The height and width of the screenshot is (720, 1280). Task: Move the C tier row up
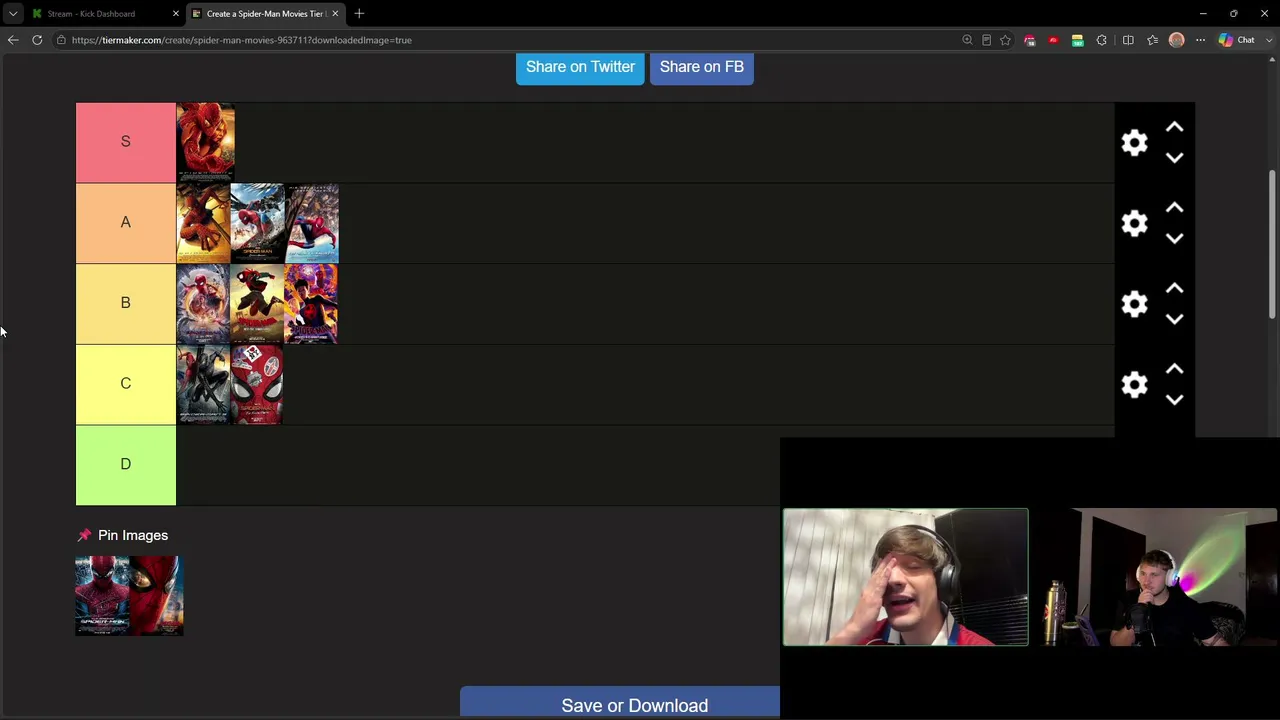(1174, 370)
